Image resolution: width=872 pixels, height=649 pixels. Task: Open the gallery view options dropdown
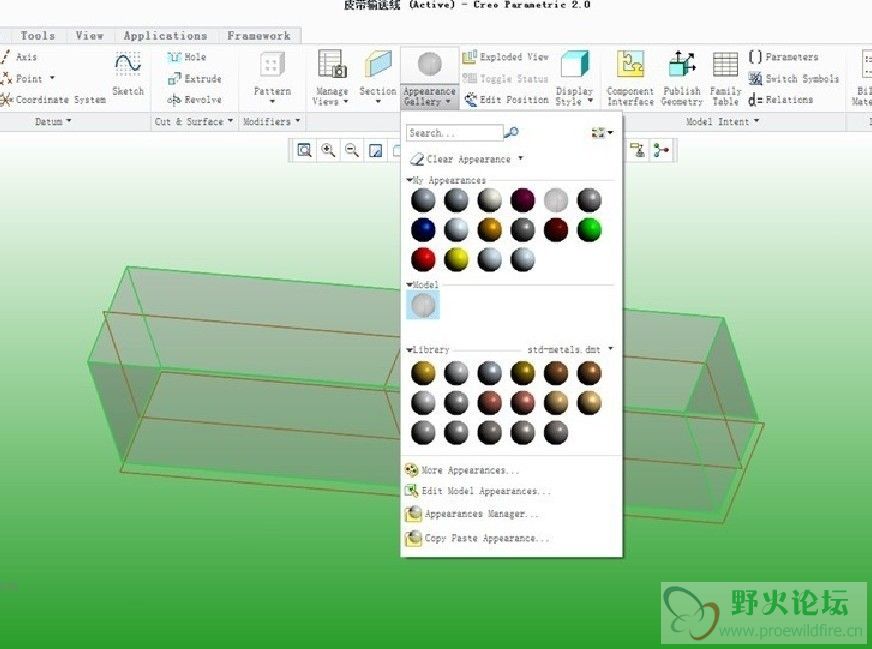point(602,132)
